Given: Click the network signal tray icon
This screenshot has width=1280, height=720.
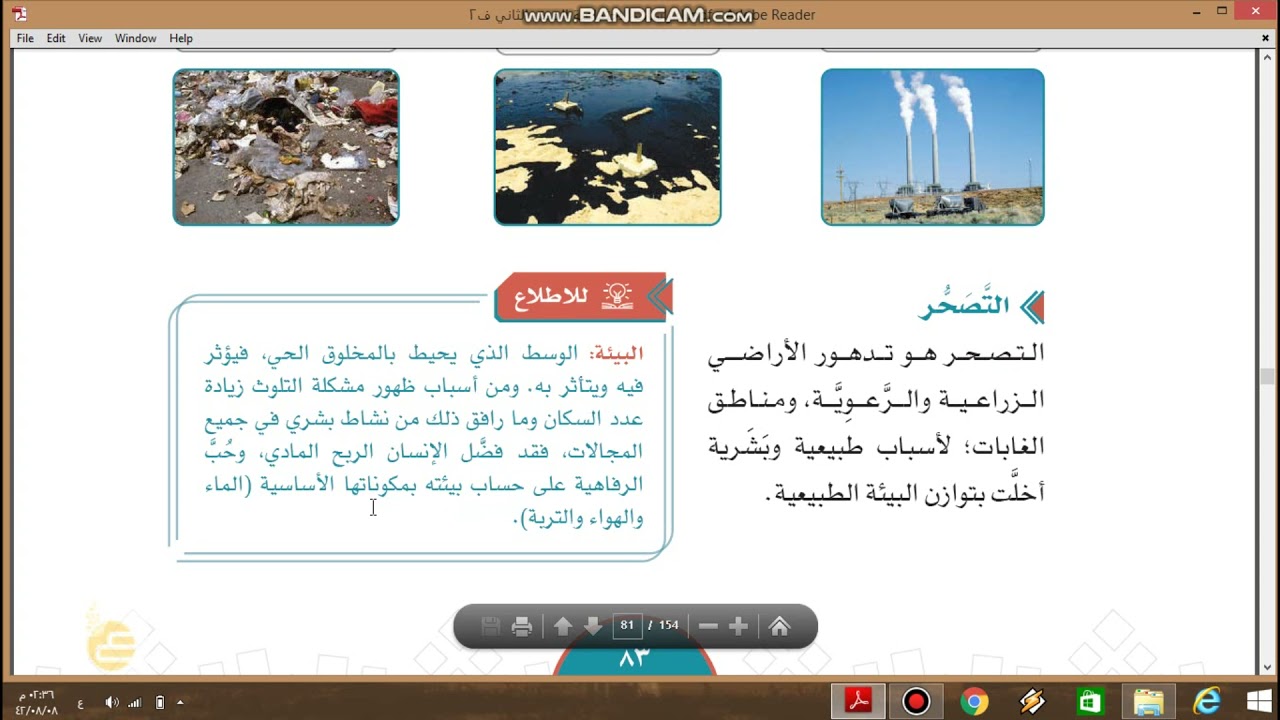Looking at the screenshot, I should click(x=134, y=703).
